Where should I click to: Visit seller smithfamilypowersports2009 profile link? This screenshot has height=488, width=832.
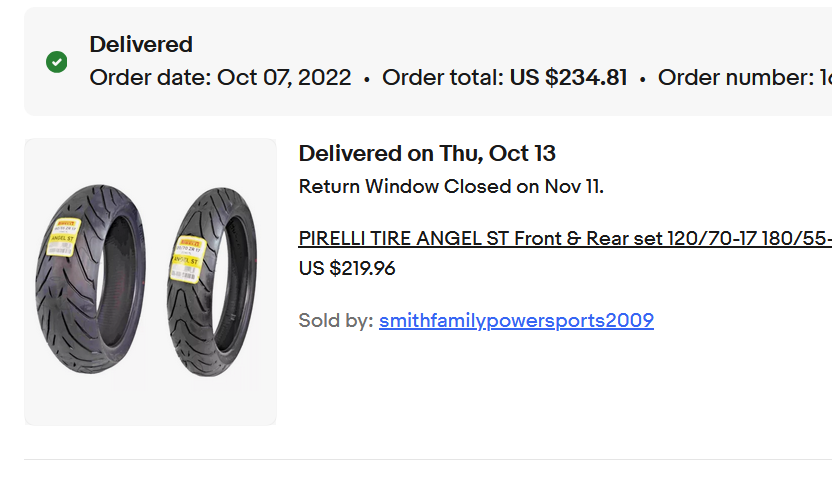click(x=516, y=320)
